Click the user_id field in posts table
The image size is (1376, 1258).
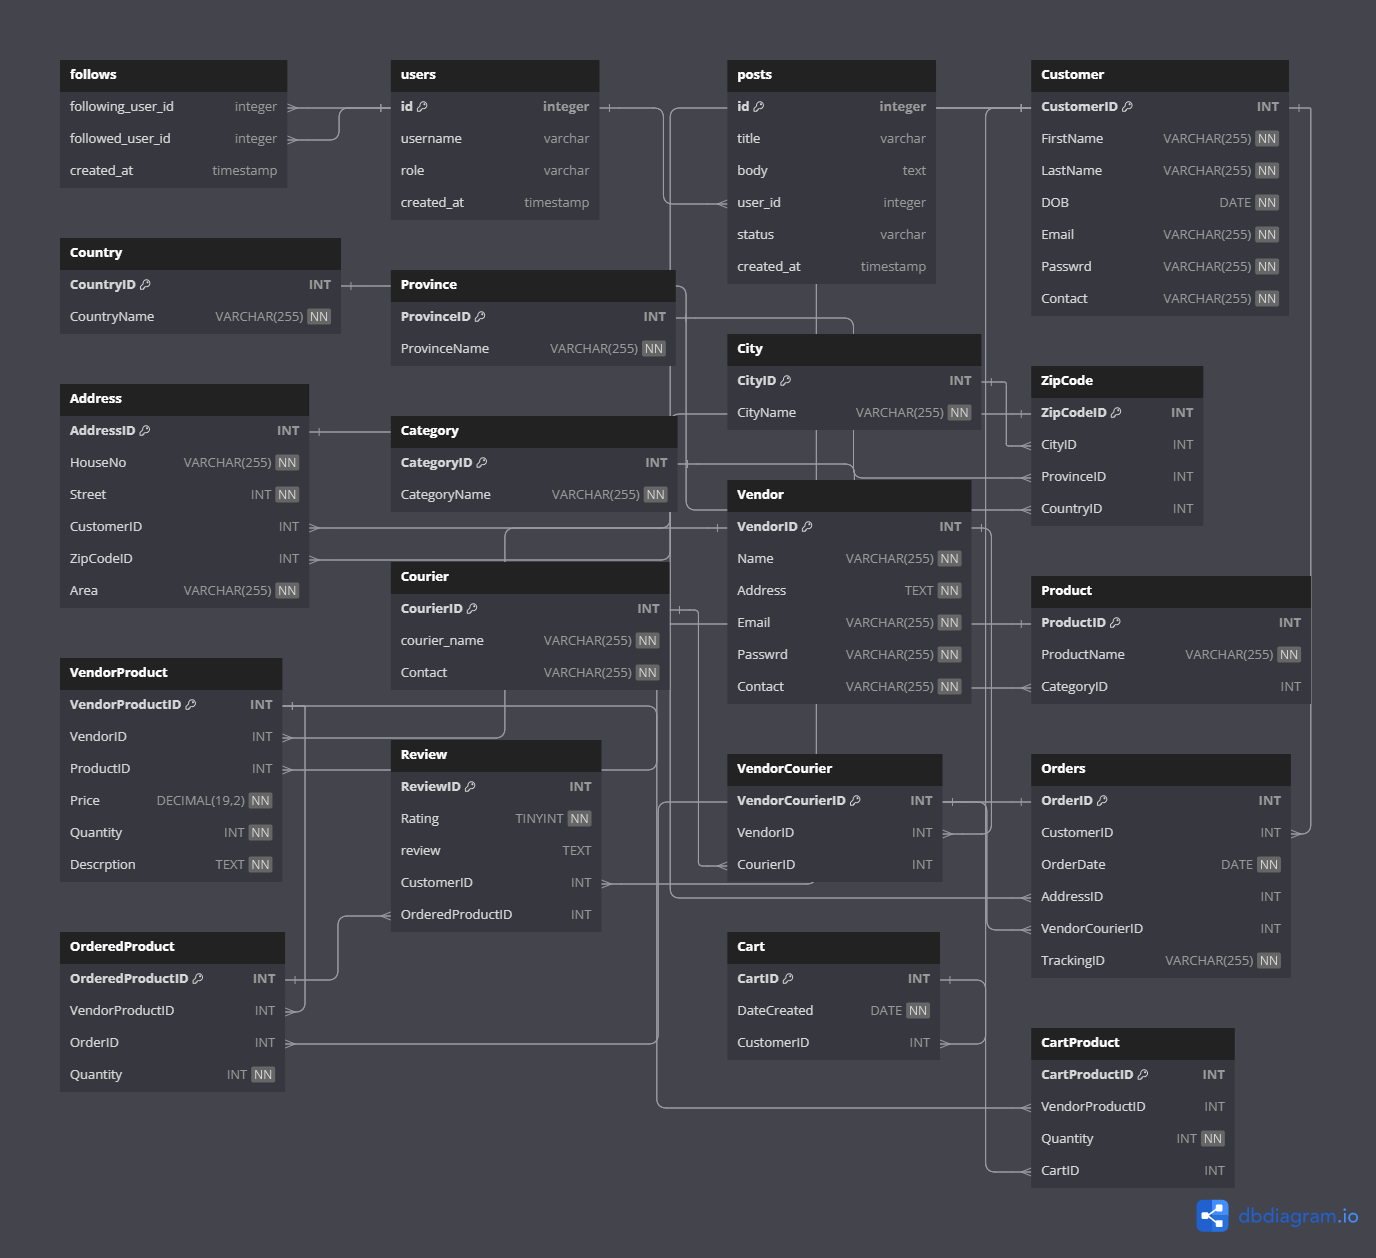click(x=831, y=203)
